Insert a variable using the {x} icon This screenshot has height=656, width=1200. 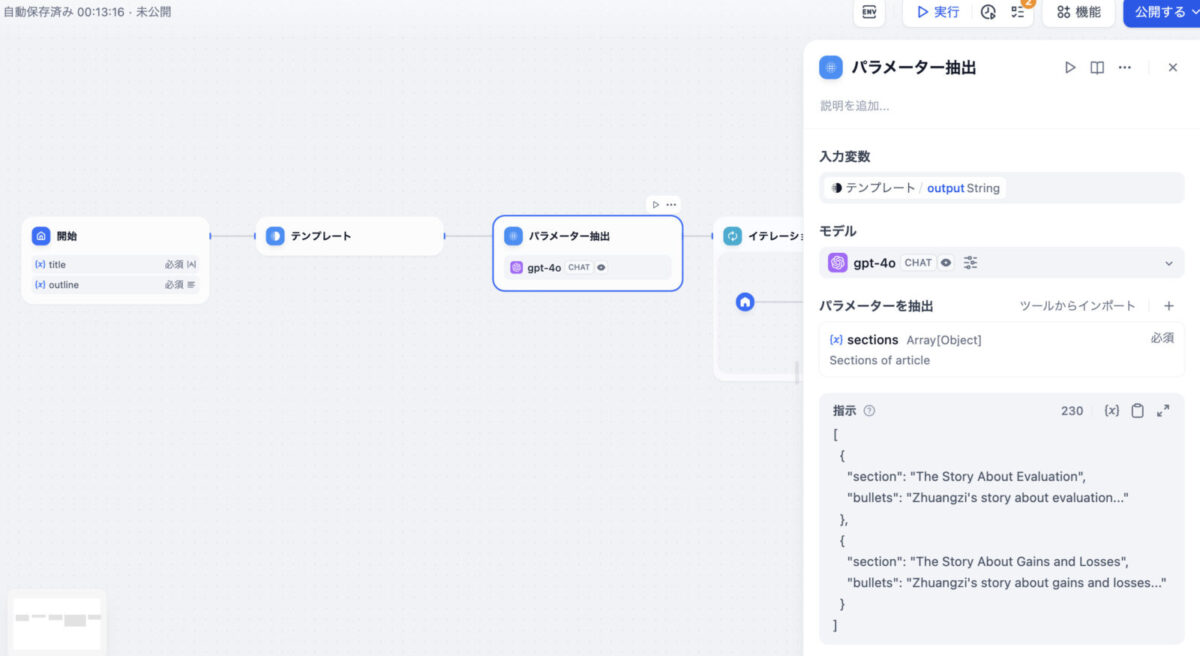point(1111,410)
